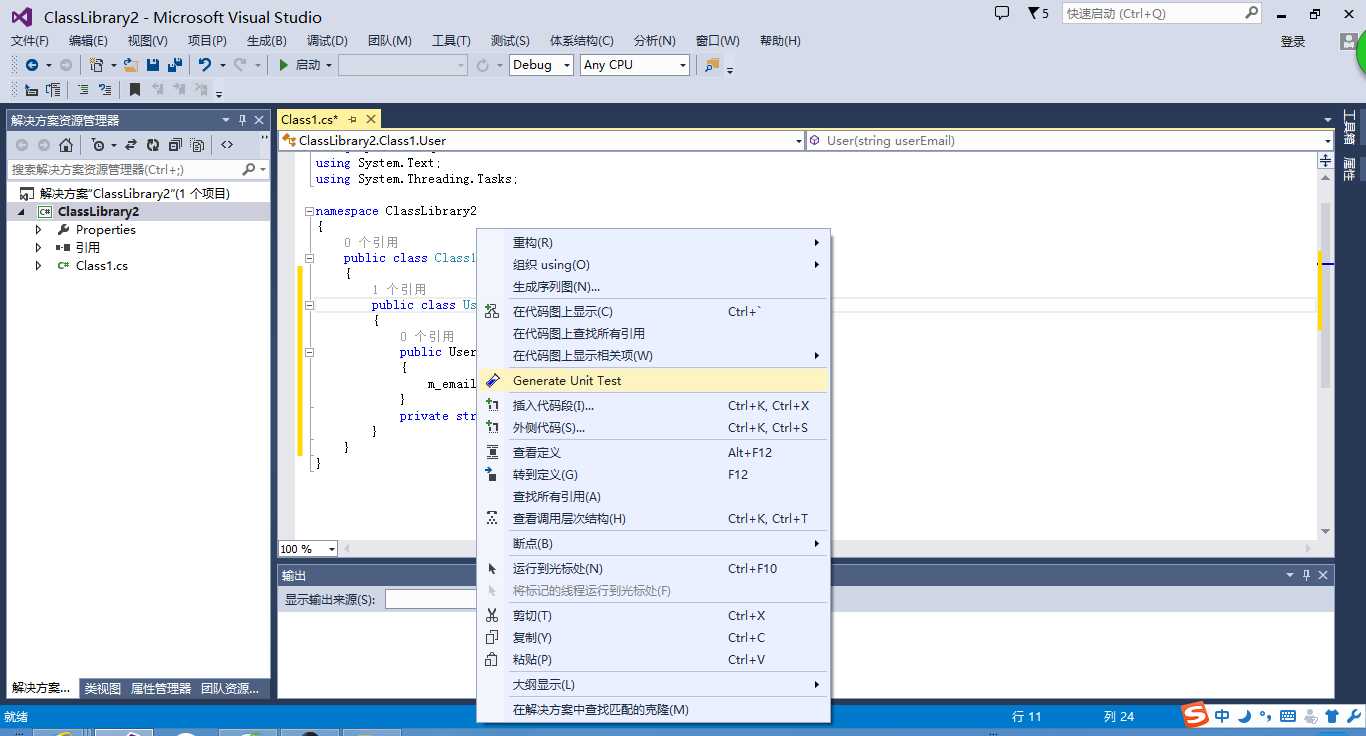Expand the Properties node
Image resolution: width=1366 pixels, height=736 pixels.
click(x=39, y=230)
